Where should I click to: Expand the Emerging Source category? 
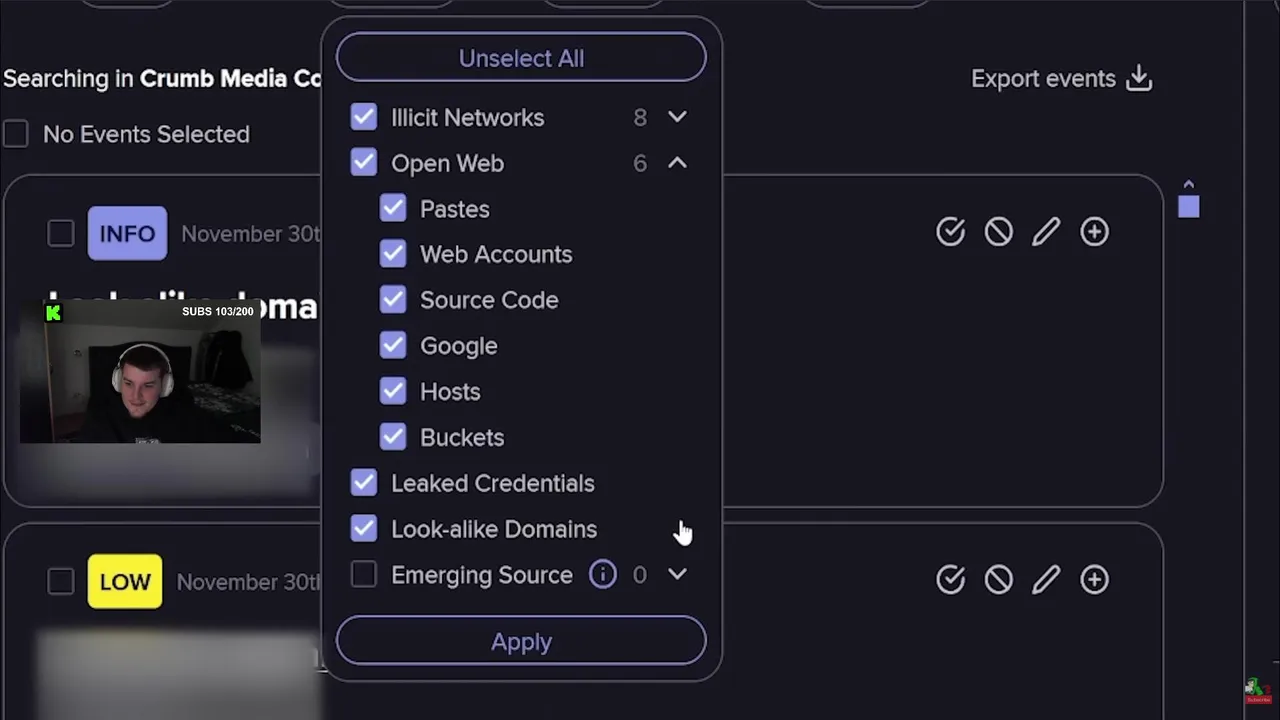pyautogui.click(x=677, y=574)
